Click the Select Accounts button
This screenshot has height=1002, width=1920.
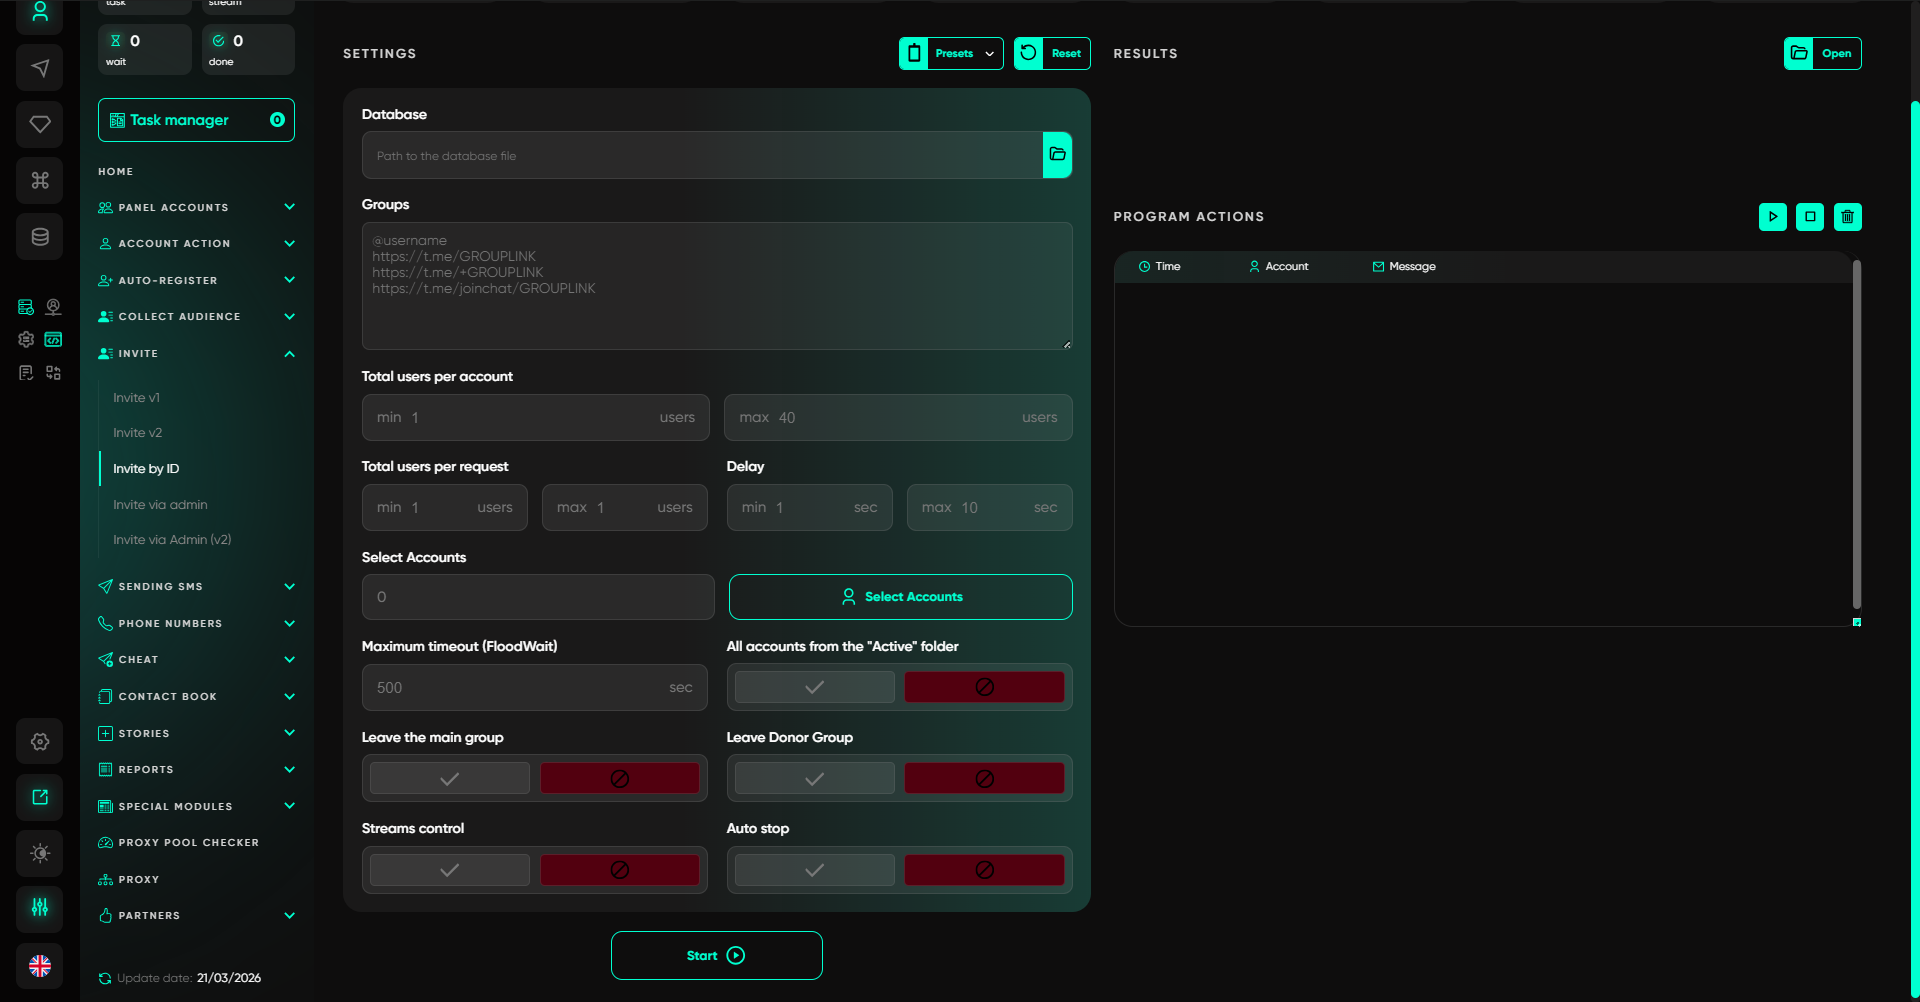(900, 597)
